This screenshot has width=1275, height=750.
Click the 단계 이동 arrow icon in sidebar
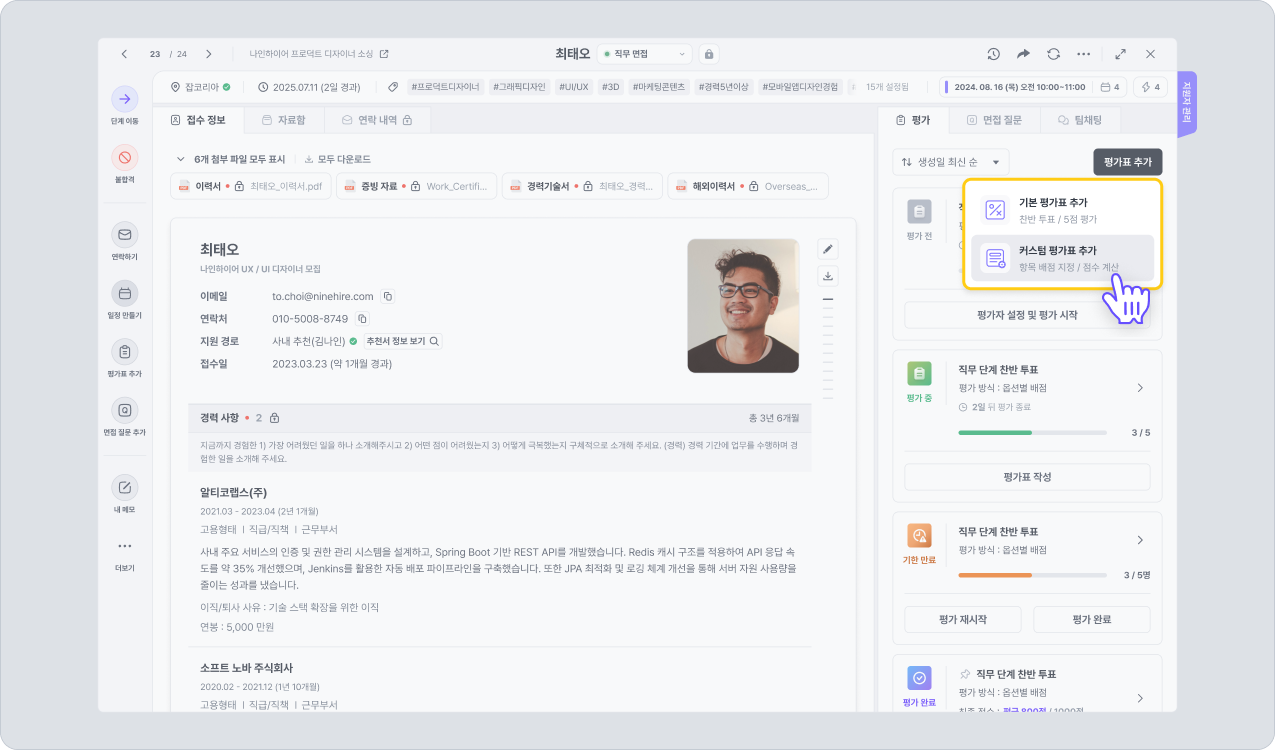coord(125,98)
